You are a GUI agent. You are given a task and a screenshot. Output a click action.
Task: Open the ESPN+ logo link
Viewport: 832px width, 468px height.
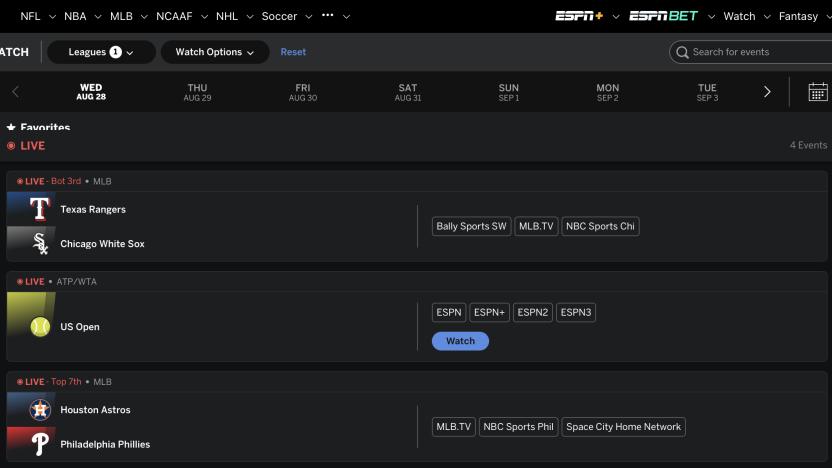(x=580, y=16)
